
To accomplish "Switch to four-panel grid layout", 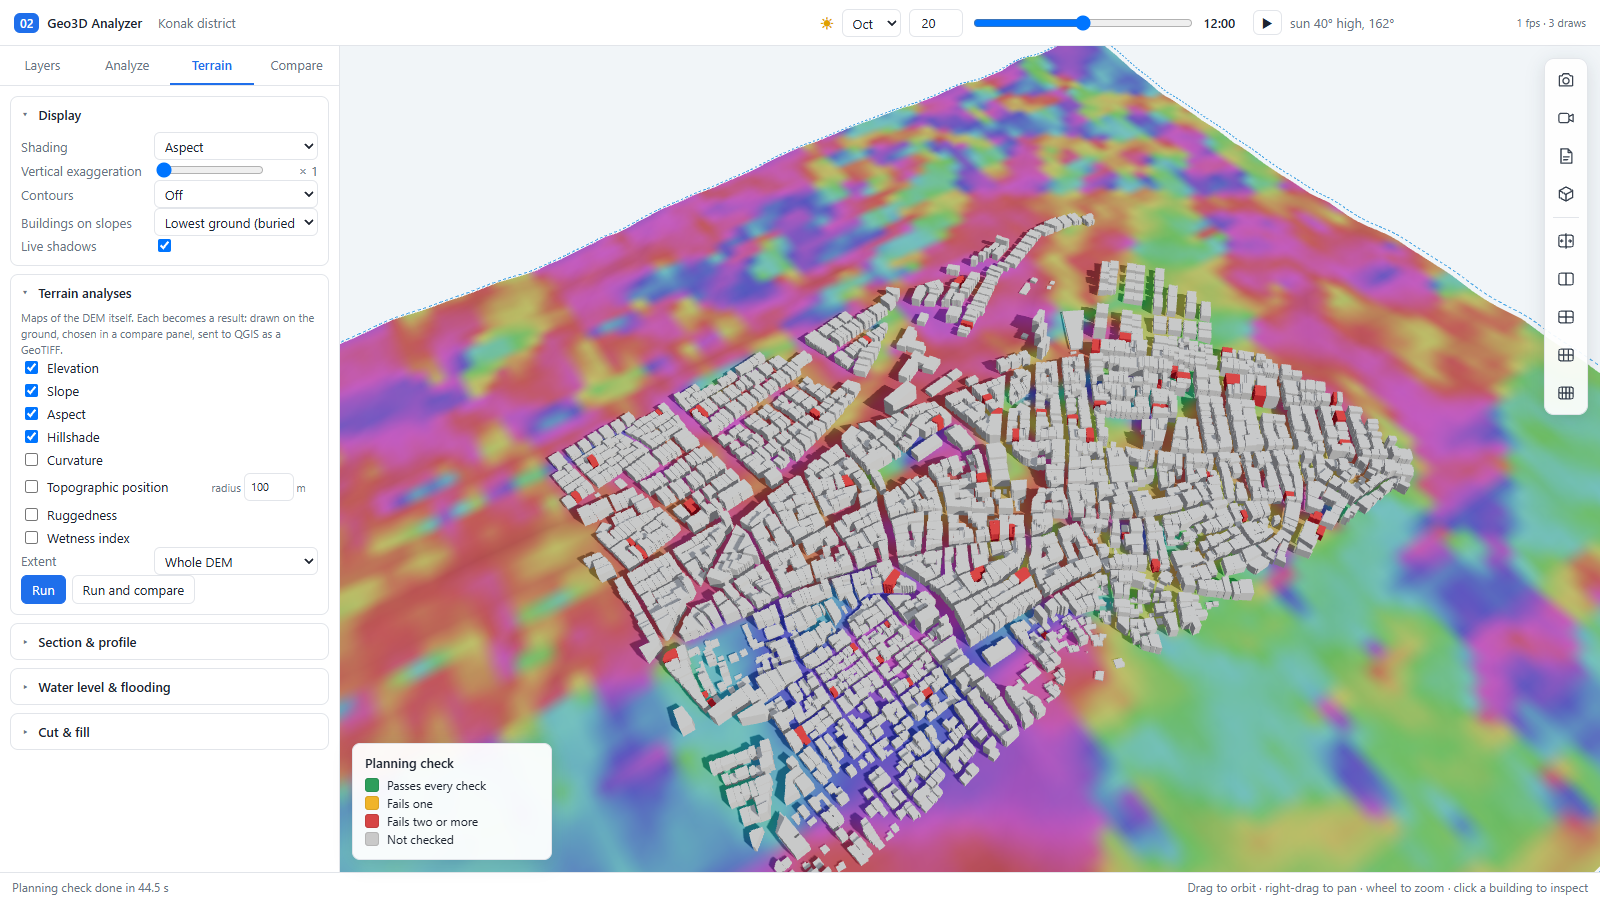I will (1566, 317).
